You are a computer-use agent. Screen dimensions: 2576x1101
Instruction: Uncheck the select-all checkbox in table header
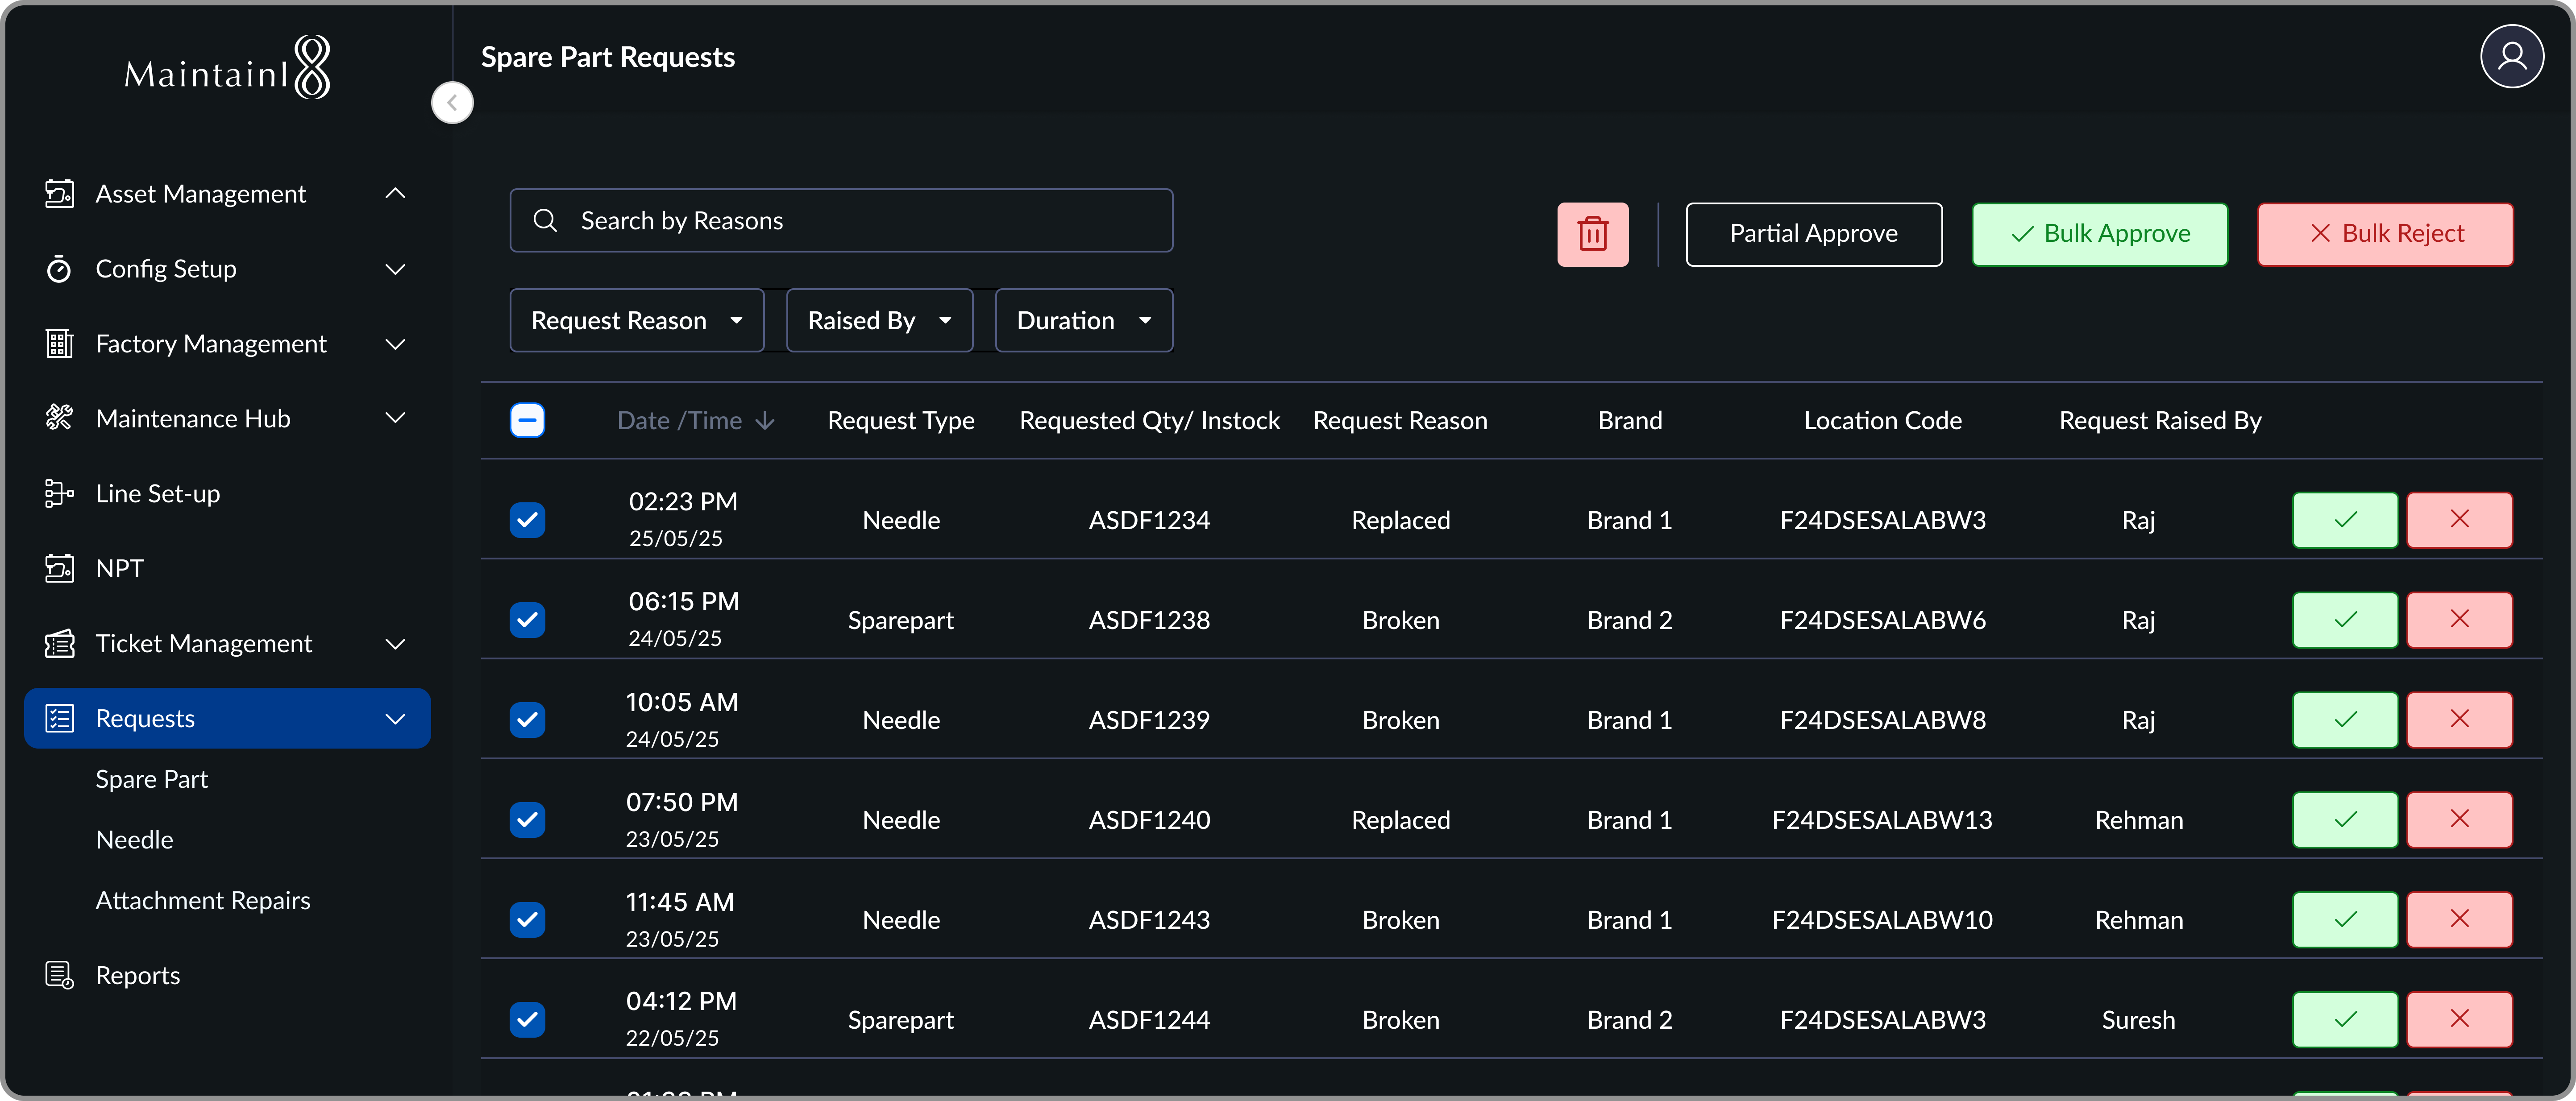click(527, 420)
